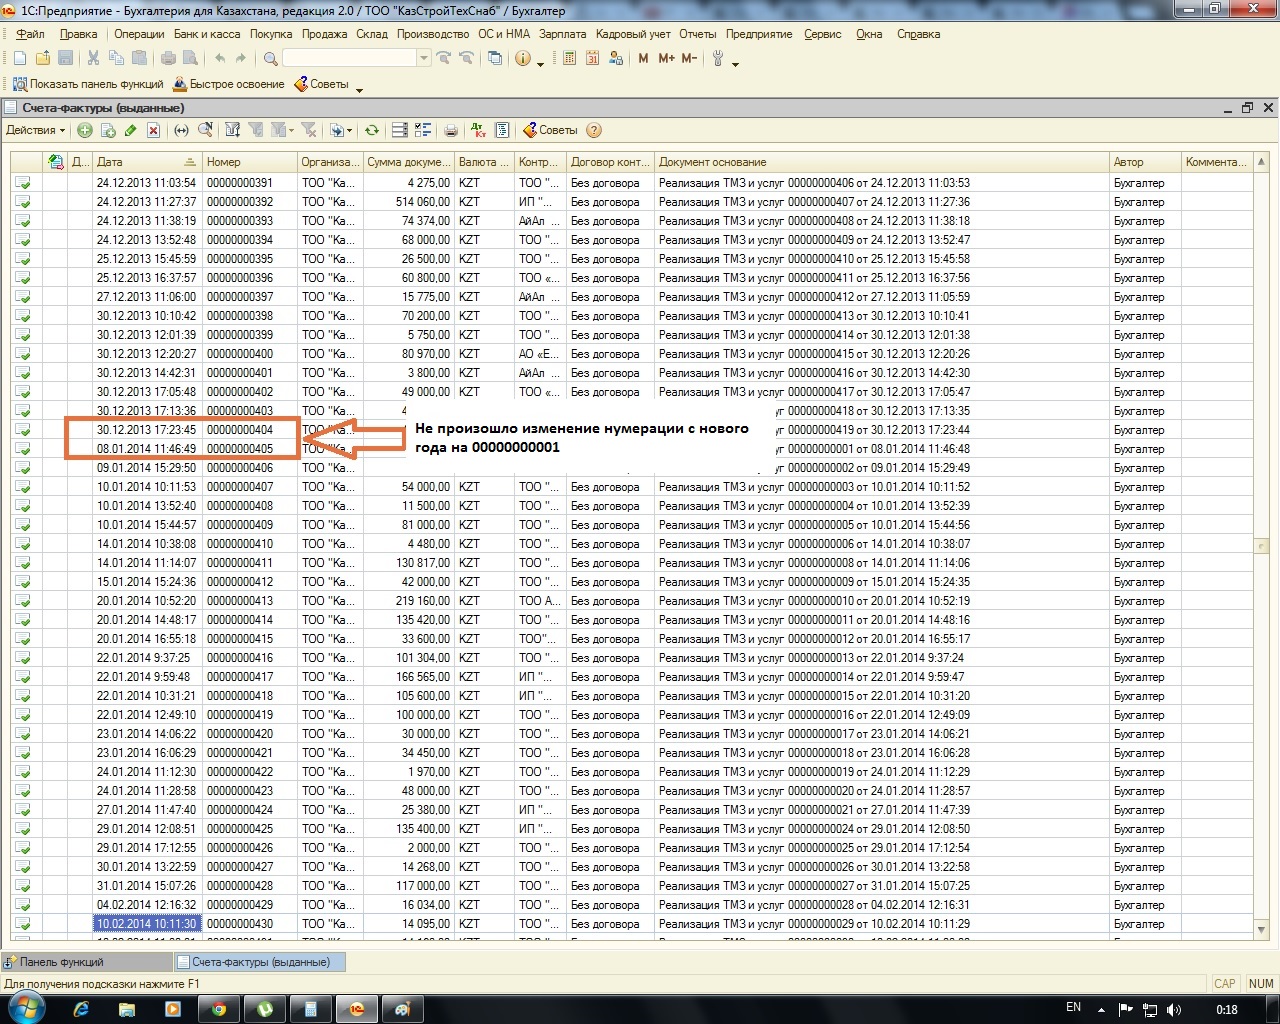Image resolution: width=1280 pixels, height=1024 pixels.
Task: Open Google Chrome from the taskbar
Action: click(218, 1009)
